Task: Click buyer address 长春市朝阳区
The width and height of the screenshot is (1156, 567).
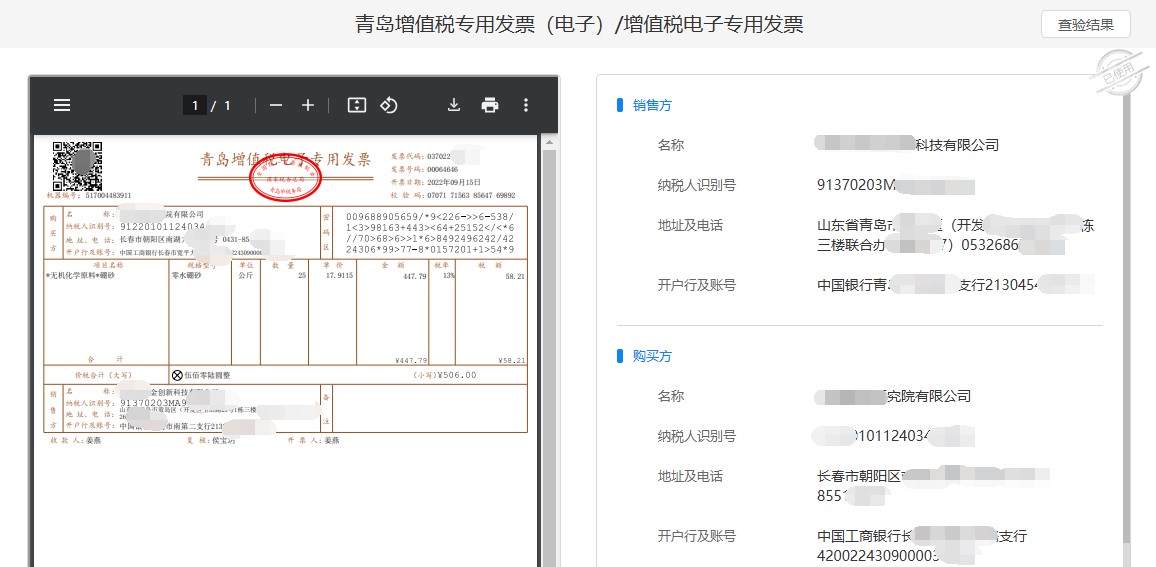Action: pyautogui.click(x=860, y=476)
